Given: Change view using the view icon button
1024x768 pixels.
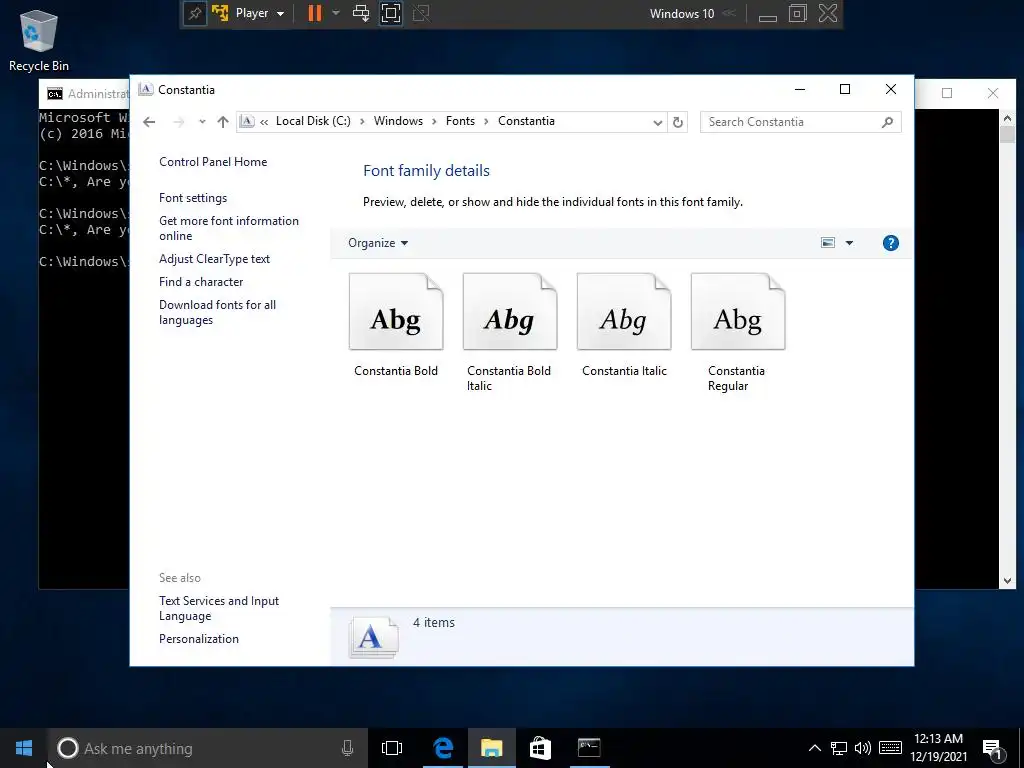Looking at the screenshot, I should pos(827,243).
